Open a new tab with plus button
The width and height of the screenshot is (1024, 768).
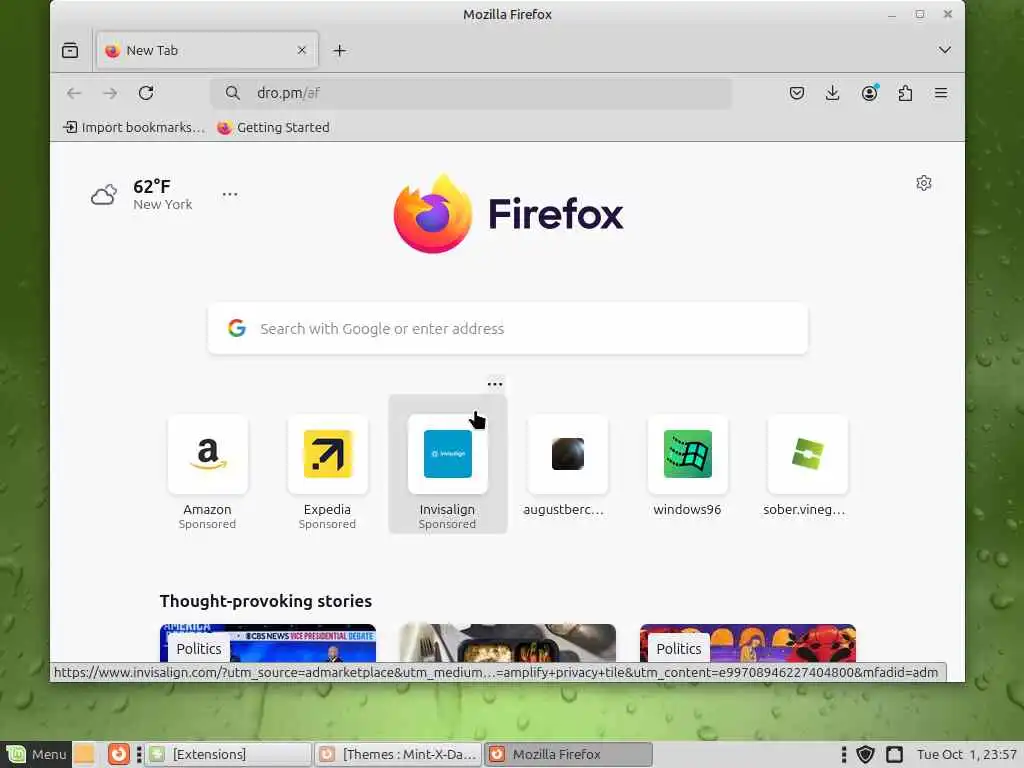(x=340, y=50)
